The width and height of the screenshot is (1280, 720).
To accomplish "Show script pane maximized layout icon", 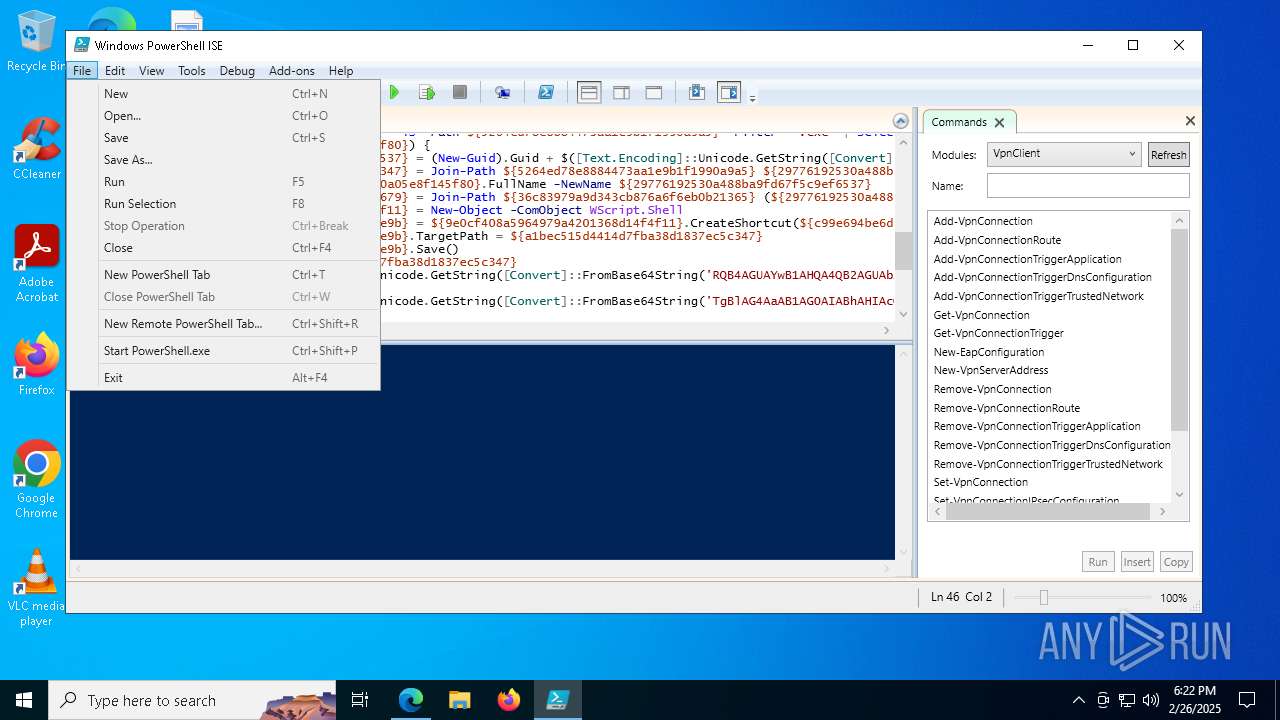I will tap(654, 93).
